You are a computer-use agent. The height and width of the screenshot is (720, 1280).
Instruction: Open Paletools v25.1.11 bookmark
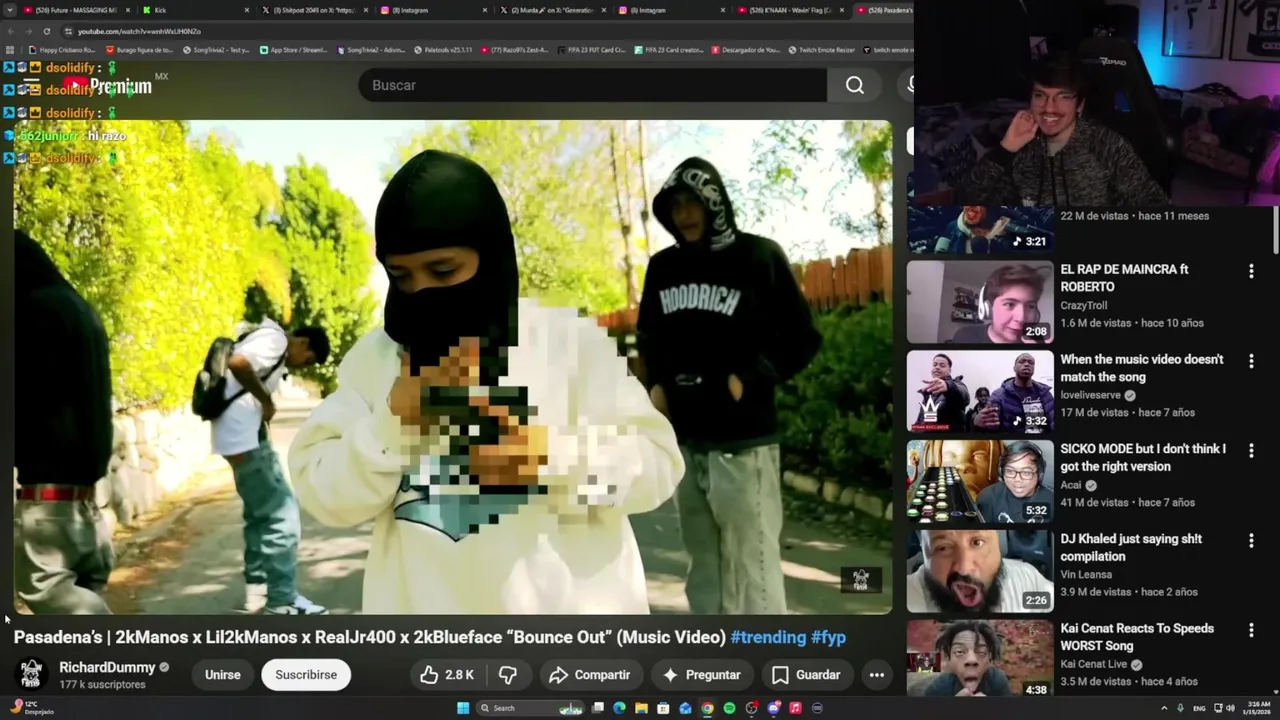coord(442,49)
